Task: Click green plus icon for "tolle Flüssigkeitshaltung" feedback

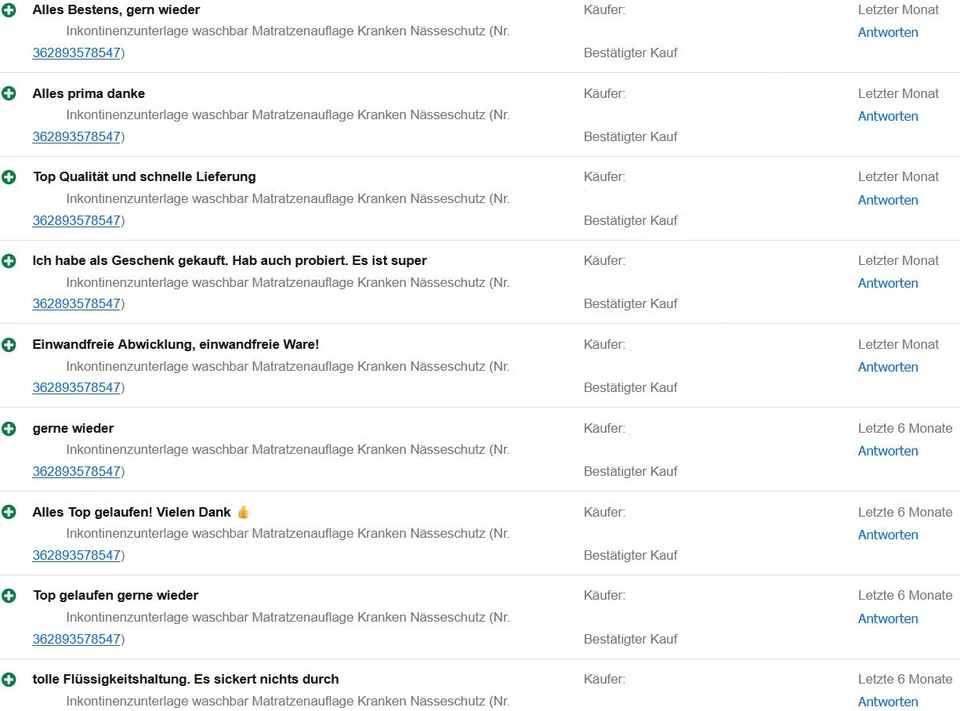Action: [9, 679]
